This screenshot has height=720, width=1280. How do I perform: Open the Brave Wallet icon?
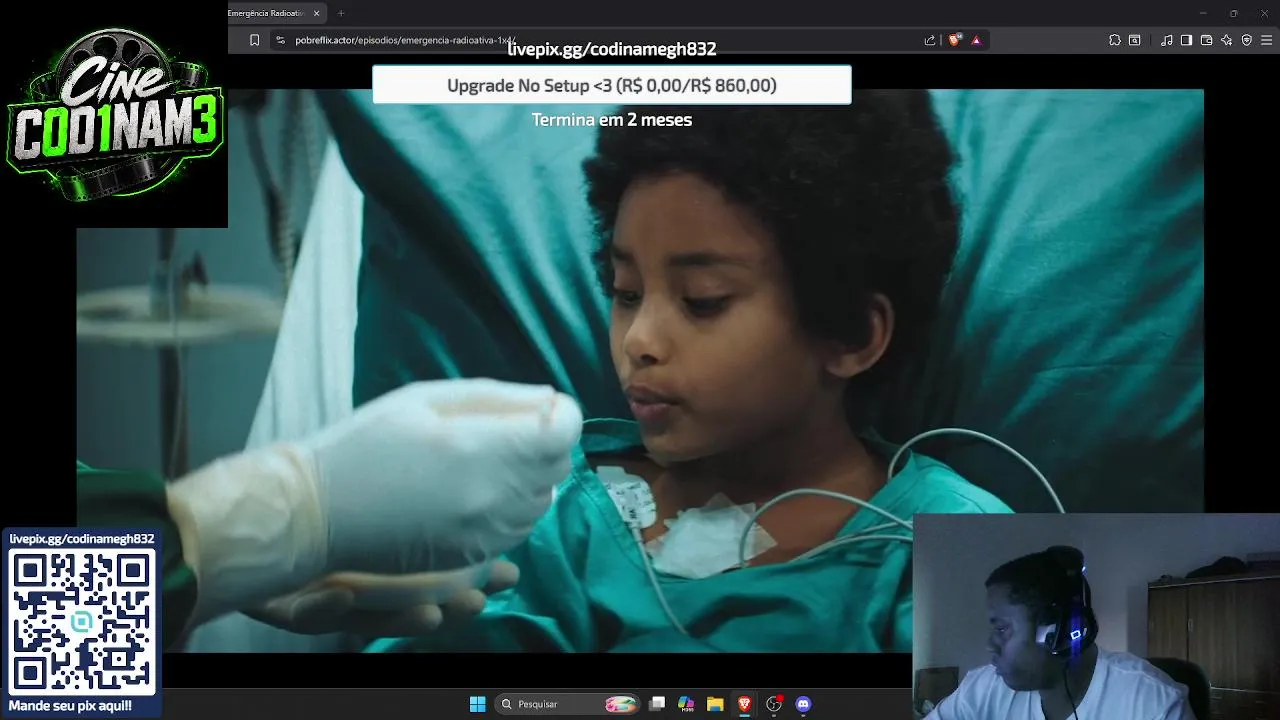pos(1206,40)
